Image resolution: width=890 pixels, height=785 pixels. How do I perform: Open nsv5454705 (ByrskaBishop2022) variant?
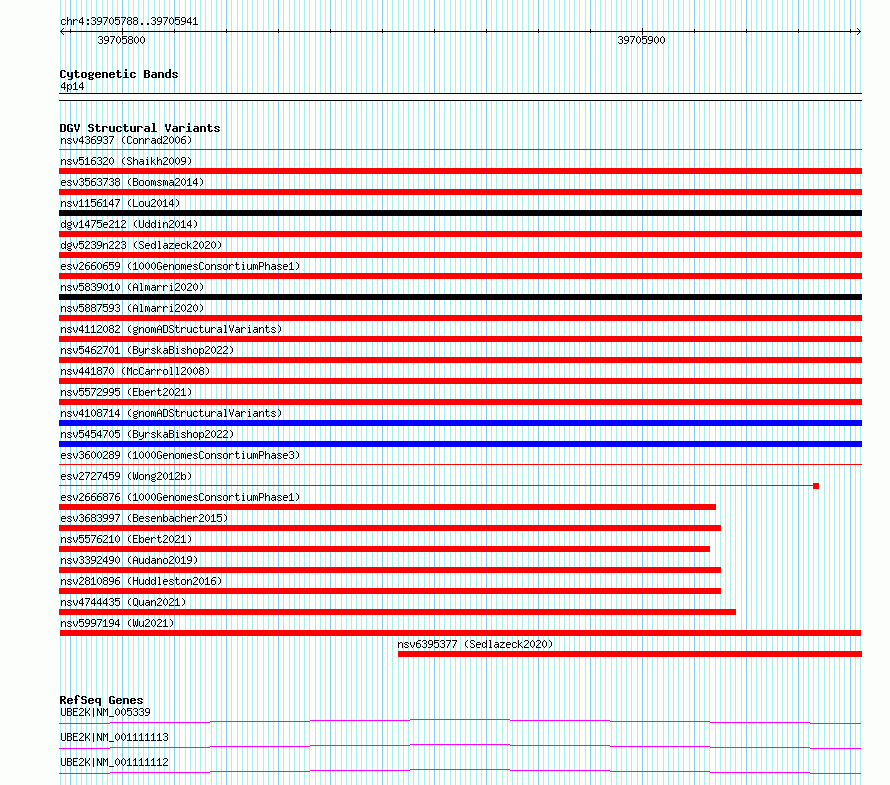(x=147, y=434)
